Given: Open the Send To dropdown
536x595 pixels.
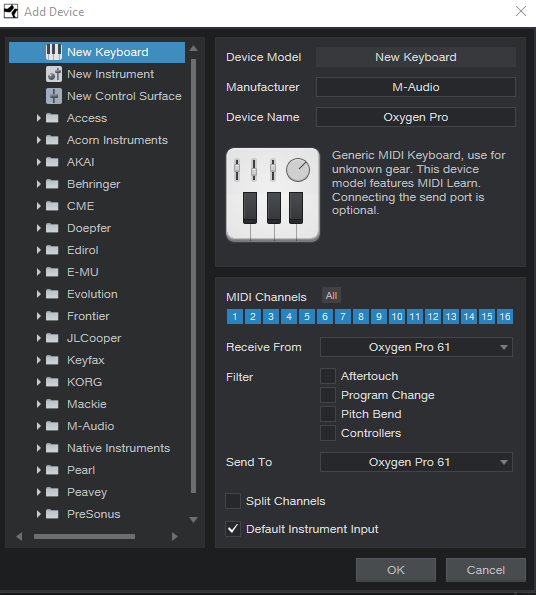Looking at the screenshot, I should (416, 462).
